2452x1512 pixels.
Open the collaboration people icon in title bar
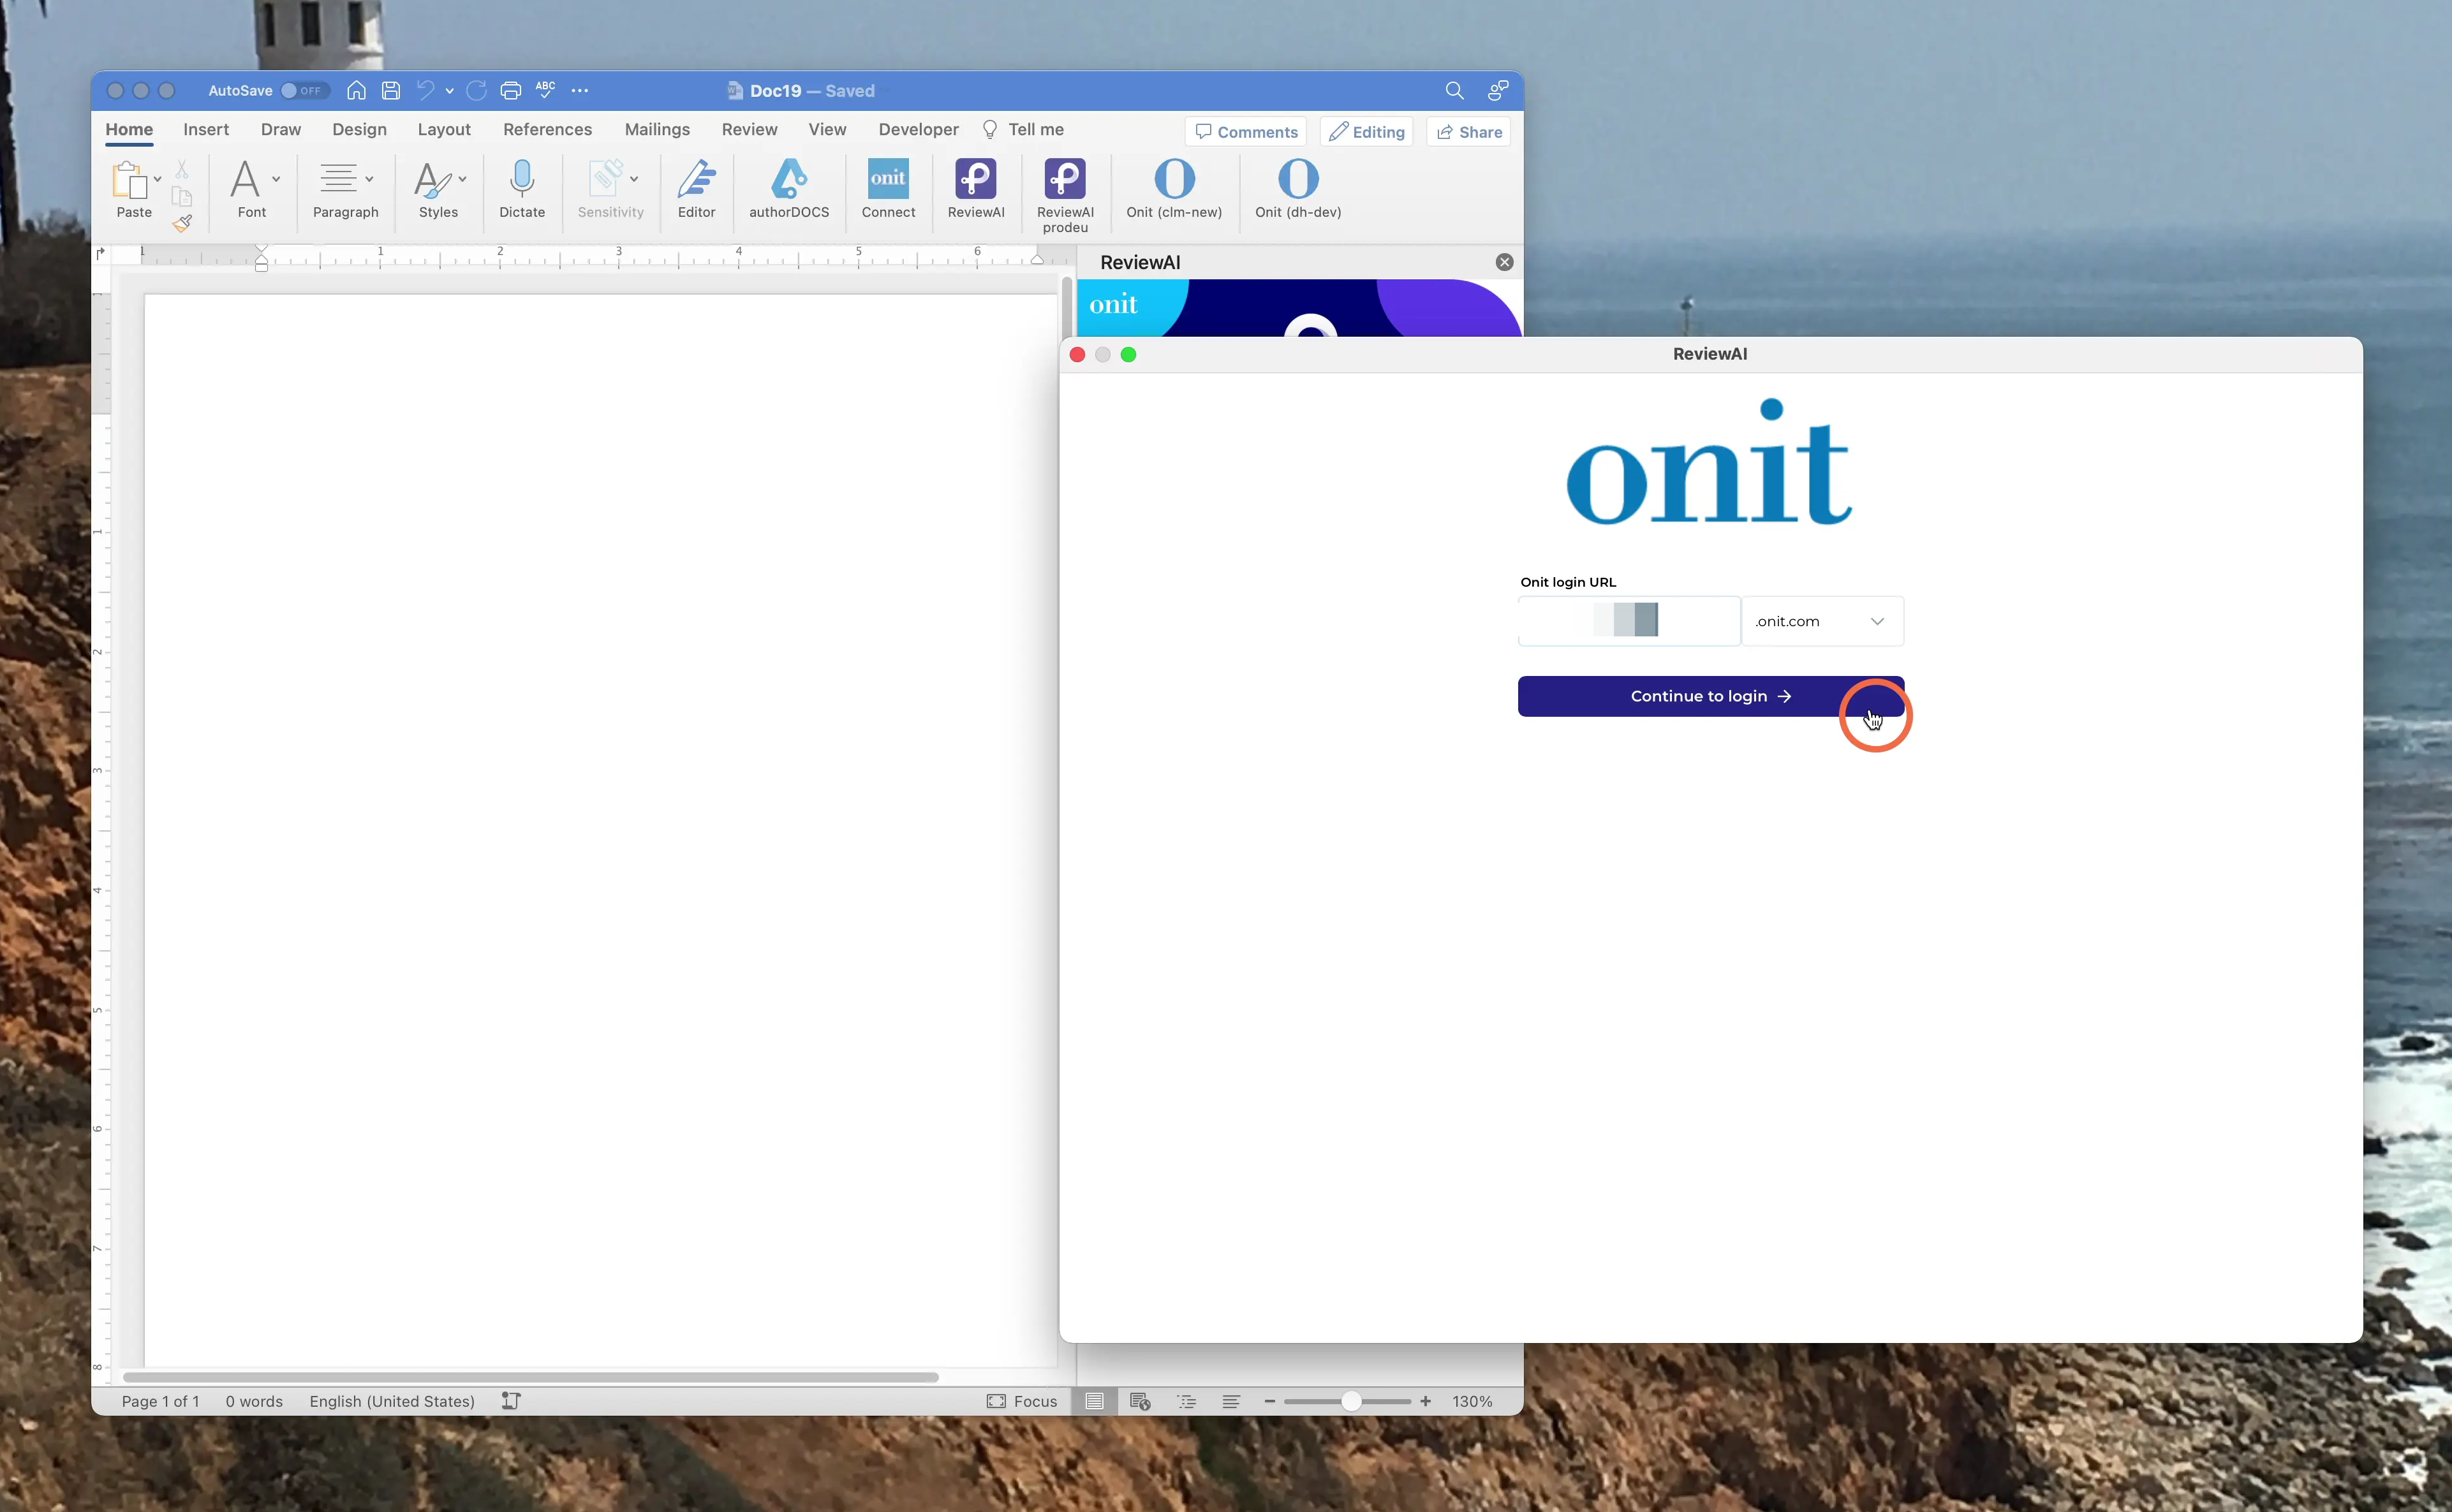(x=1498, y=91)
